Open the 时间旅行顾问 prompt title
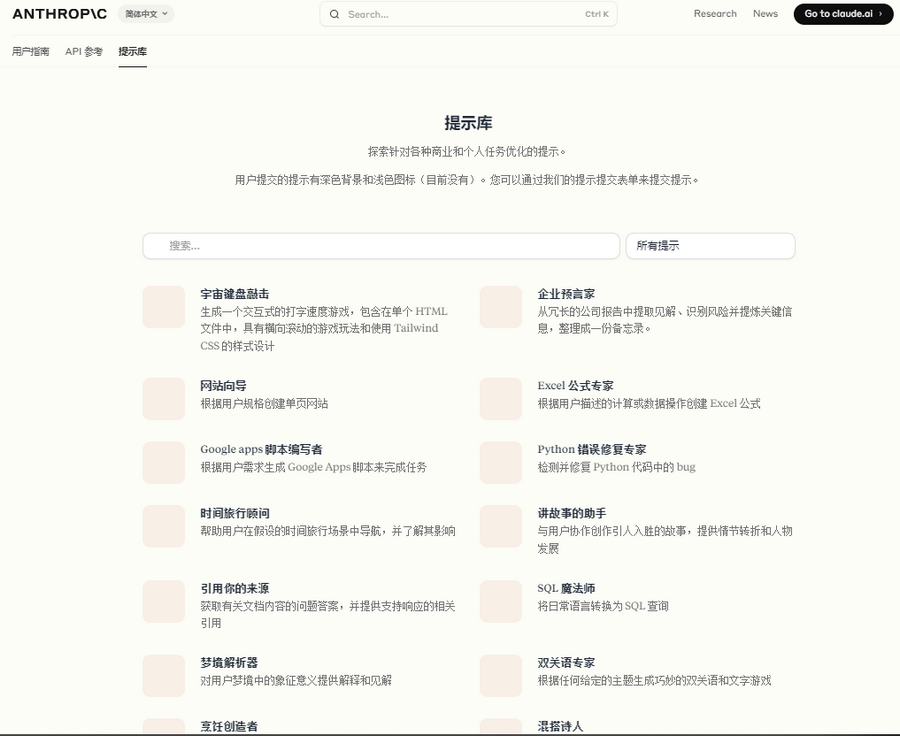900x736 pixels. (235, 513)
